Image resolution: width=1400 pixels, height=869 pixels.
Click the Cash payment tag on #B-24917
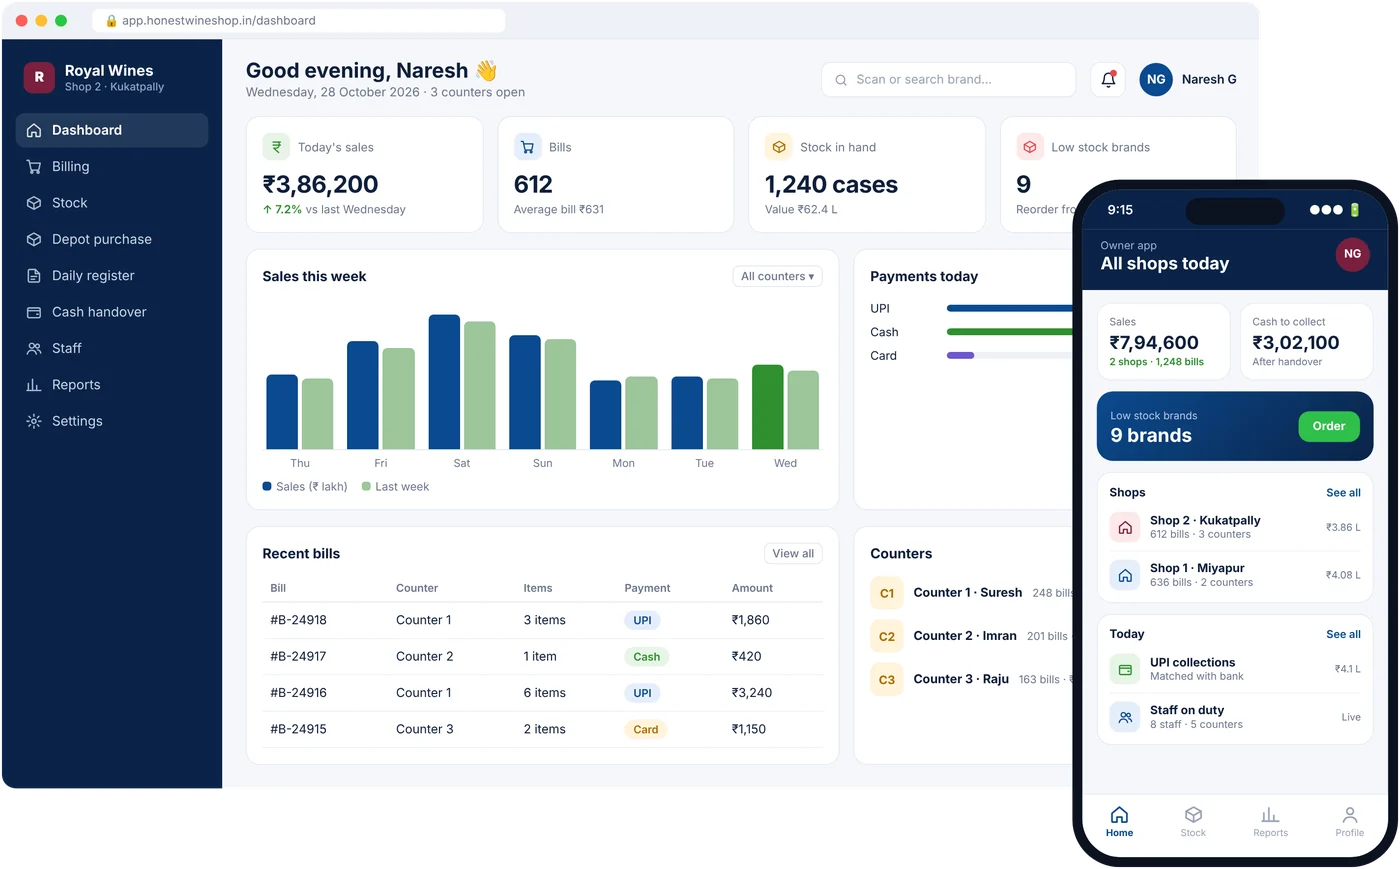[646, 657]
